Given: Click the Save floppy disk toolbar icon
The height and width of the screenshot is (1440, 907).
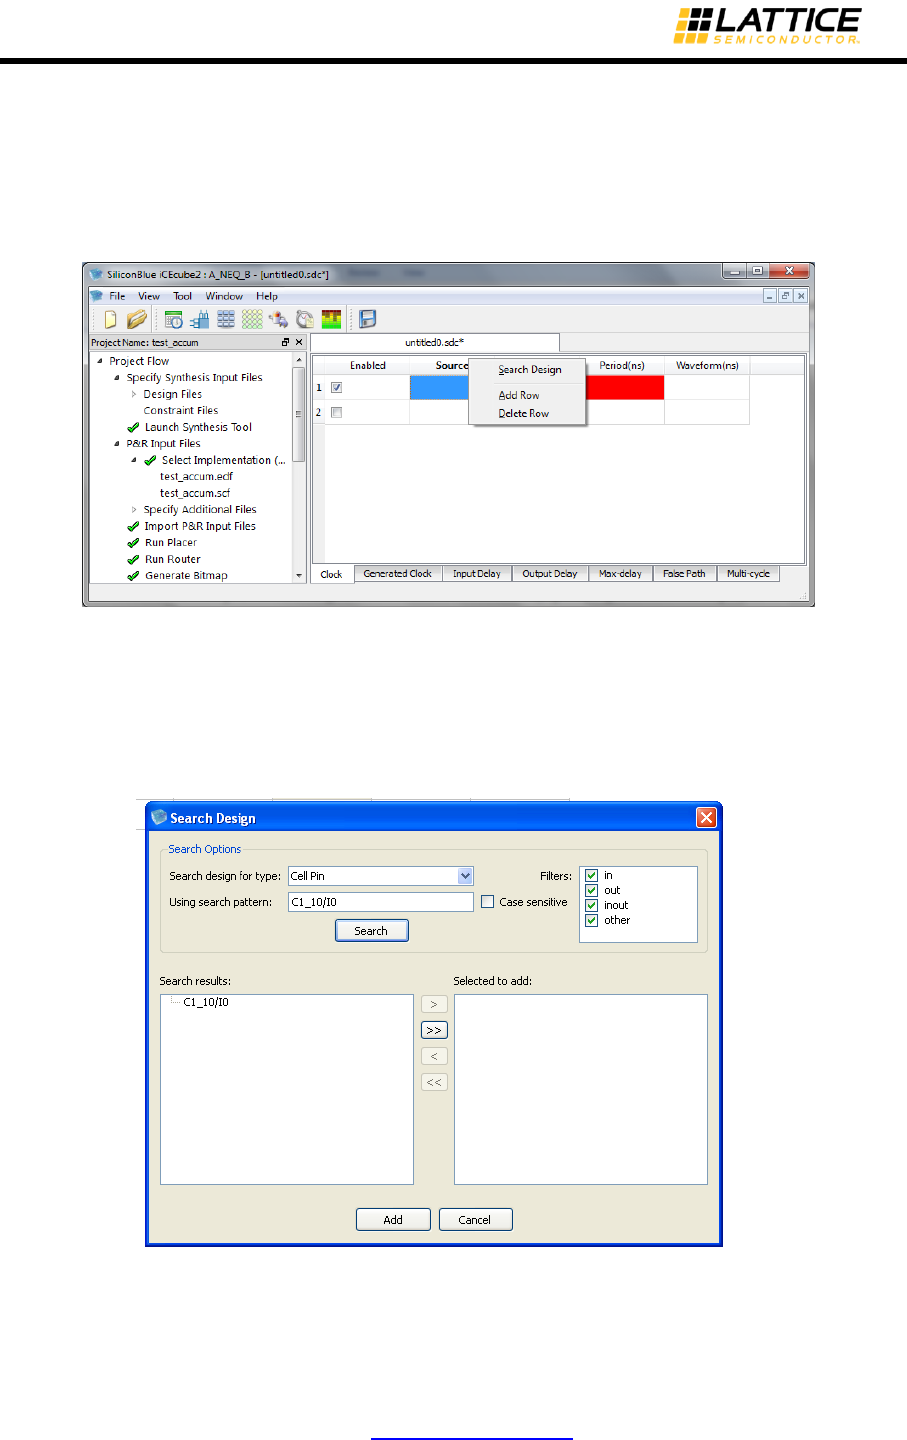Looking at the screenshot, I should [367, 319].
